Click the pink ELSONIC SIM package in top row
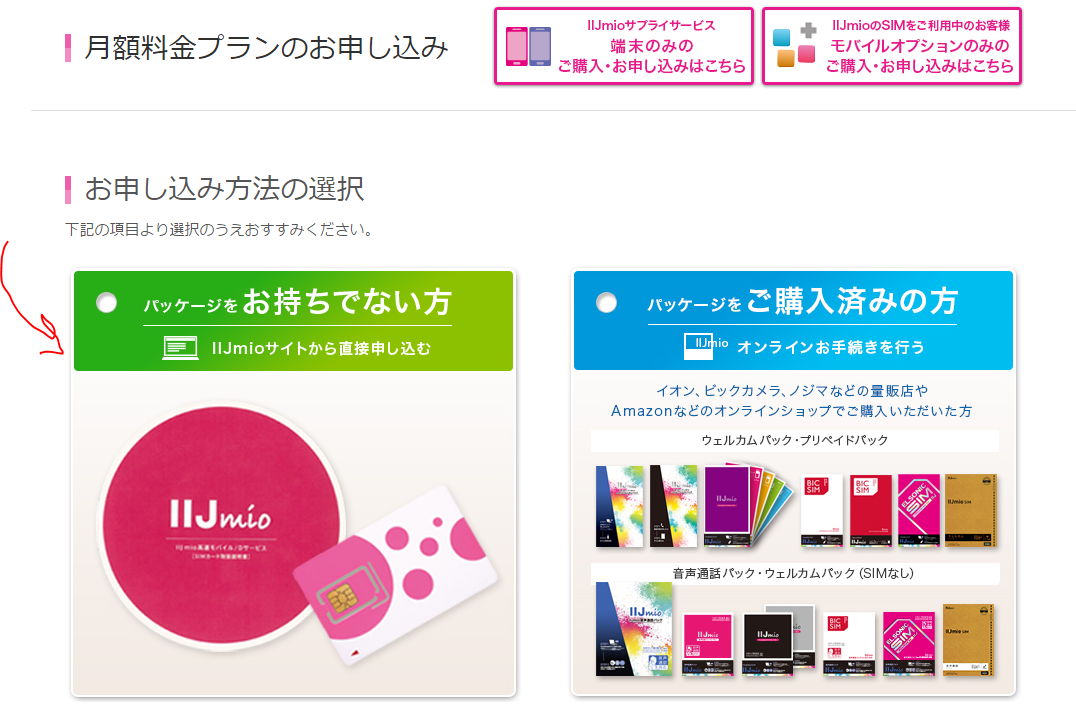This screenshot has width=1076, height=725. coord(919,510)
